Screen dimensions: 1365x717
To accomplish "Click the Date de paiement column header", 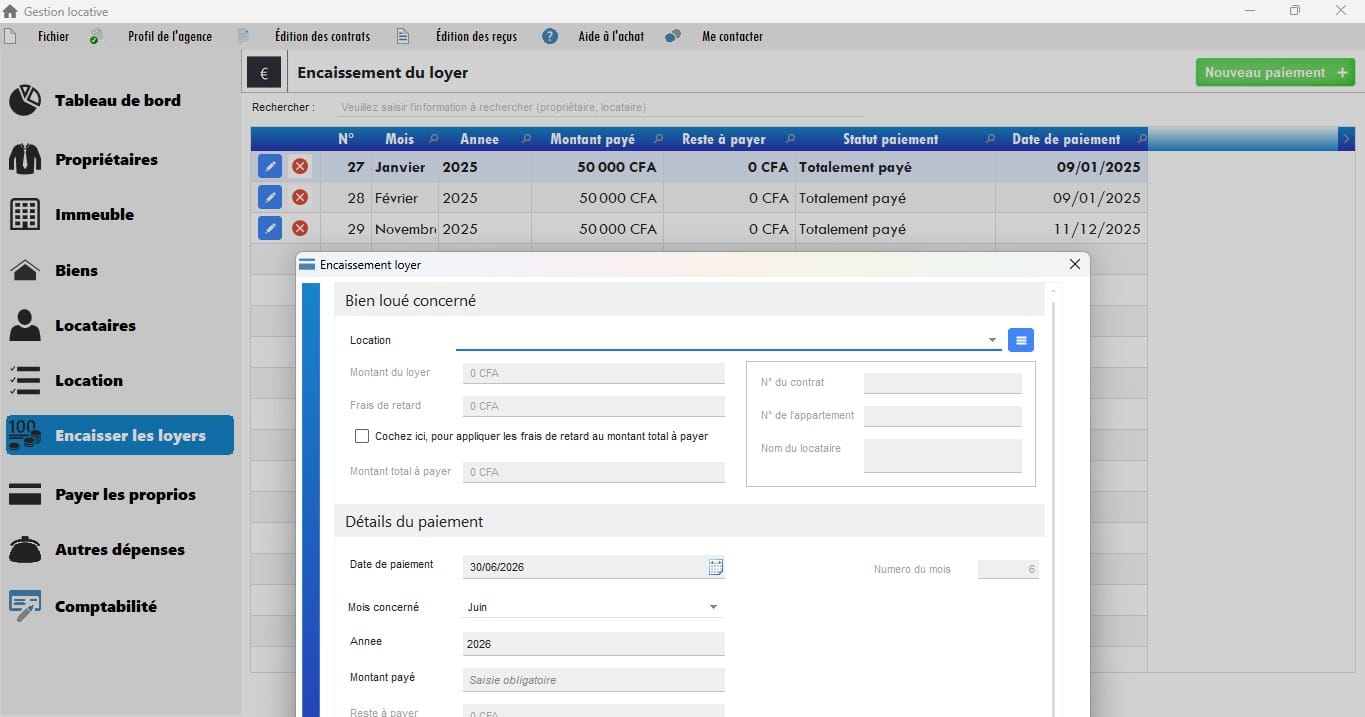I will pos(1066,139).
